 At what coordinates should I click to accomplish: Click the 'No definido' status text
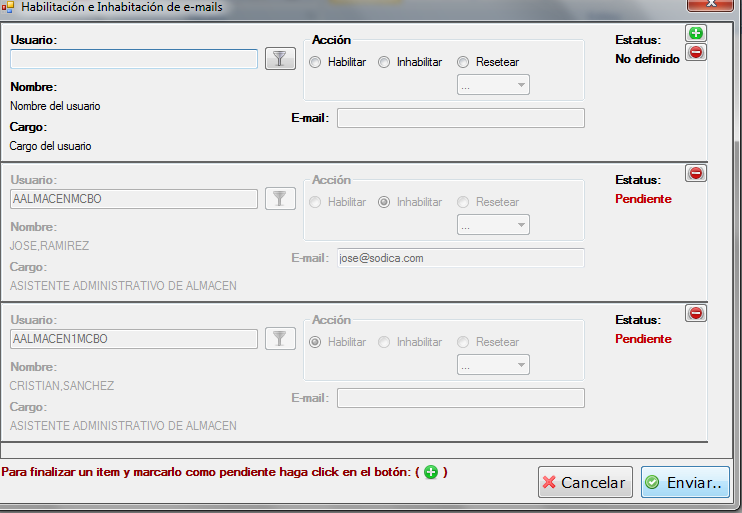(647, 59)
